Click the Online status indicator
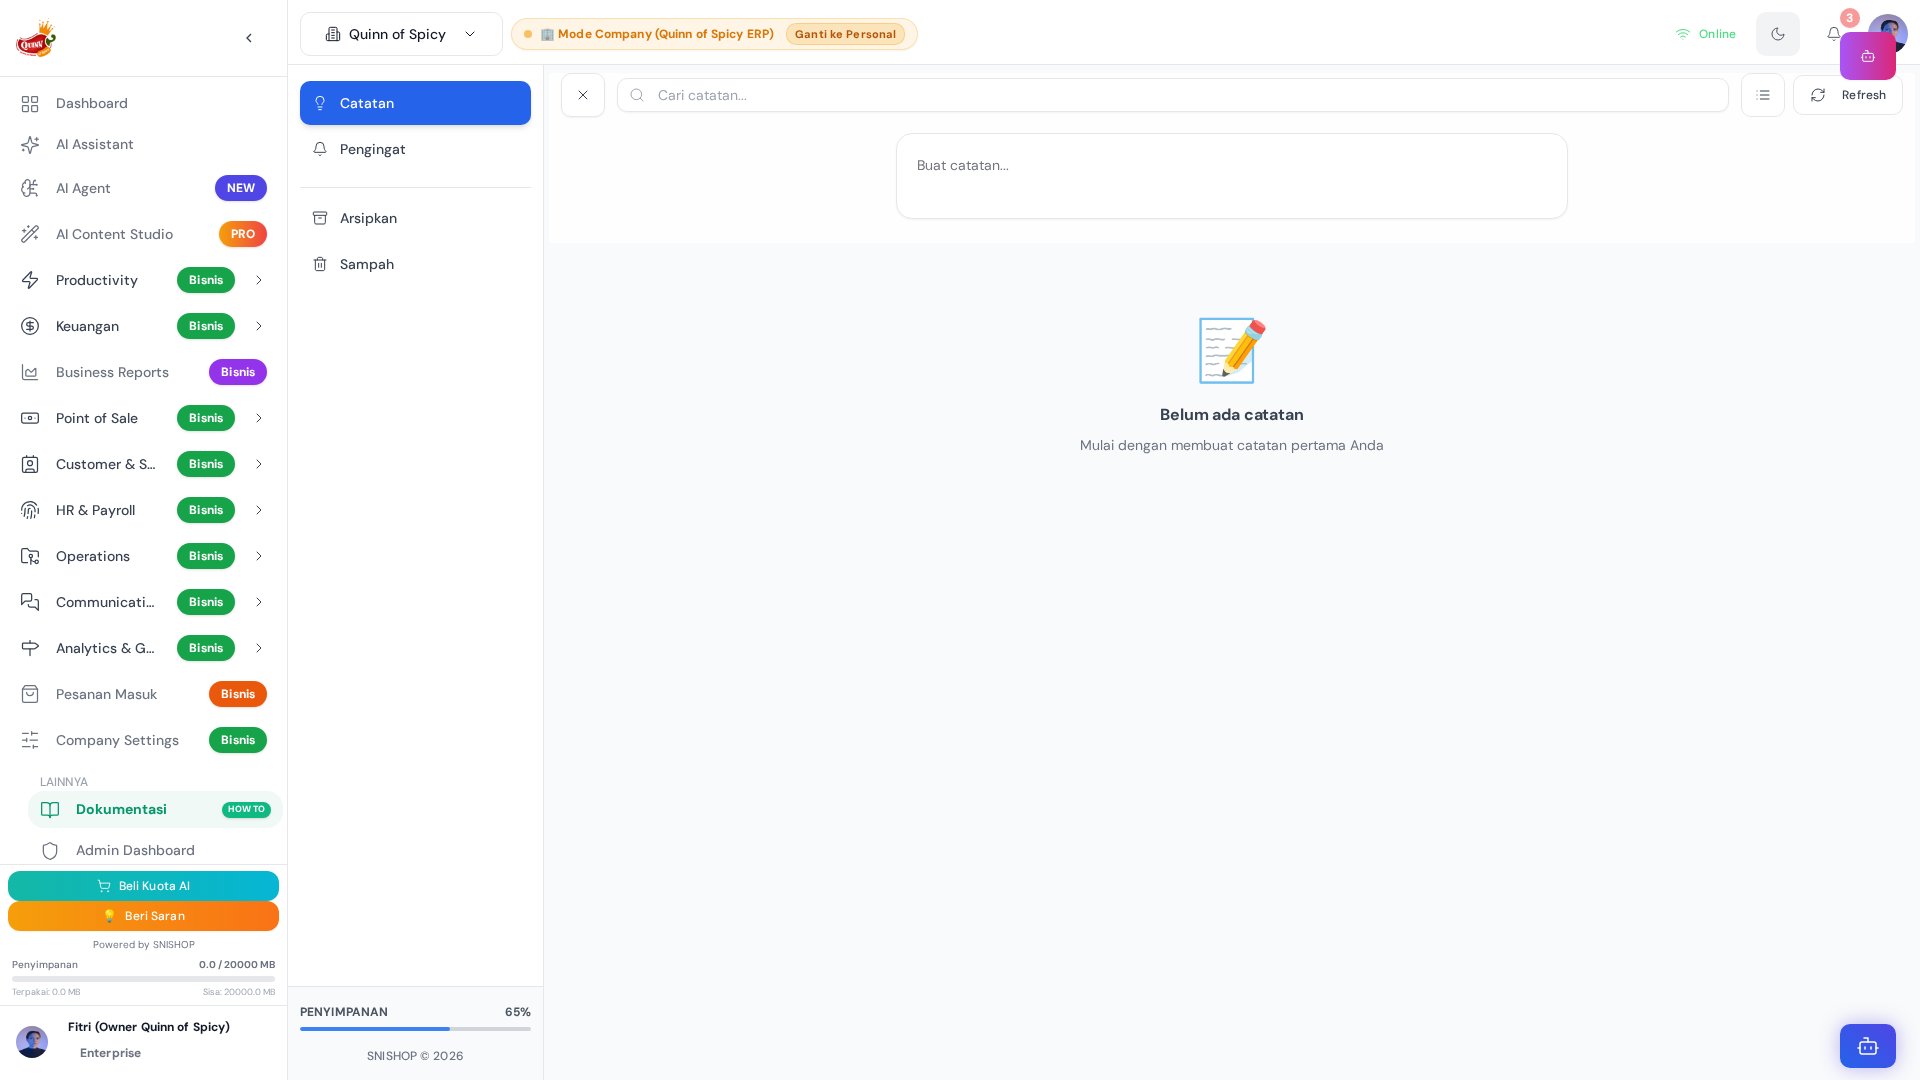 point(1706,34)
